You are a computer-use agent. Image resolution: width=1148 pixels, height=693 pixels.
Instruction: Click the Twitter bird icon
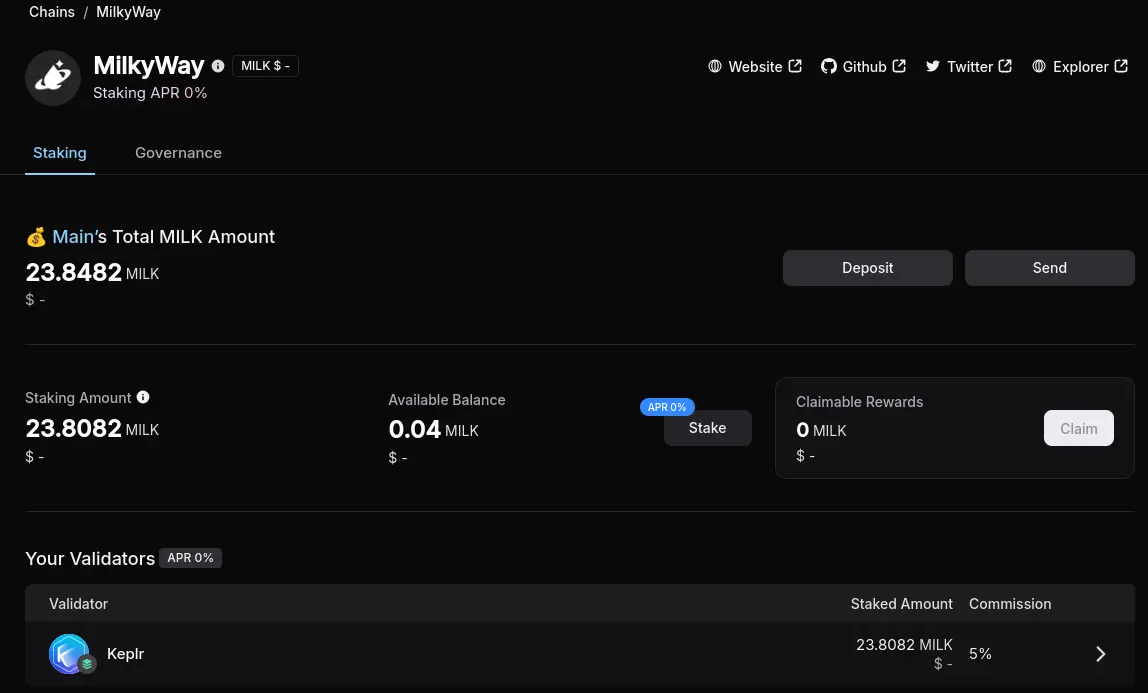click(x=932, y=67)
